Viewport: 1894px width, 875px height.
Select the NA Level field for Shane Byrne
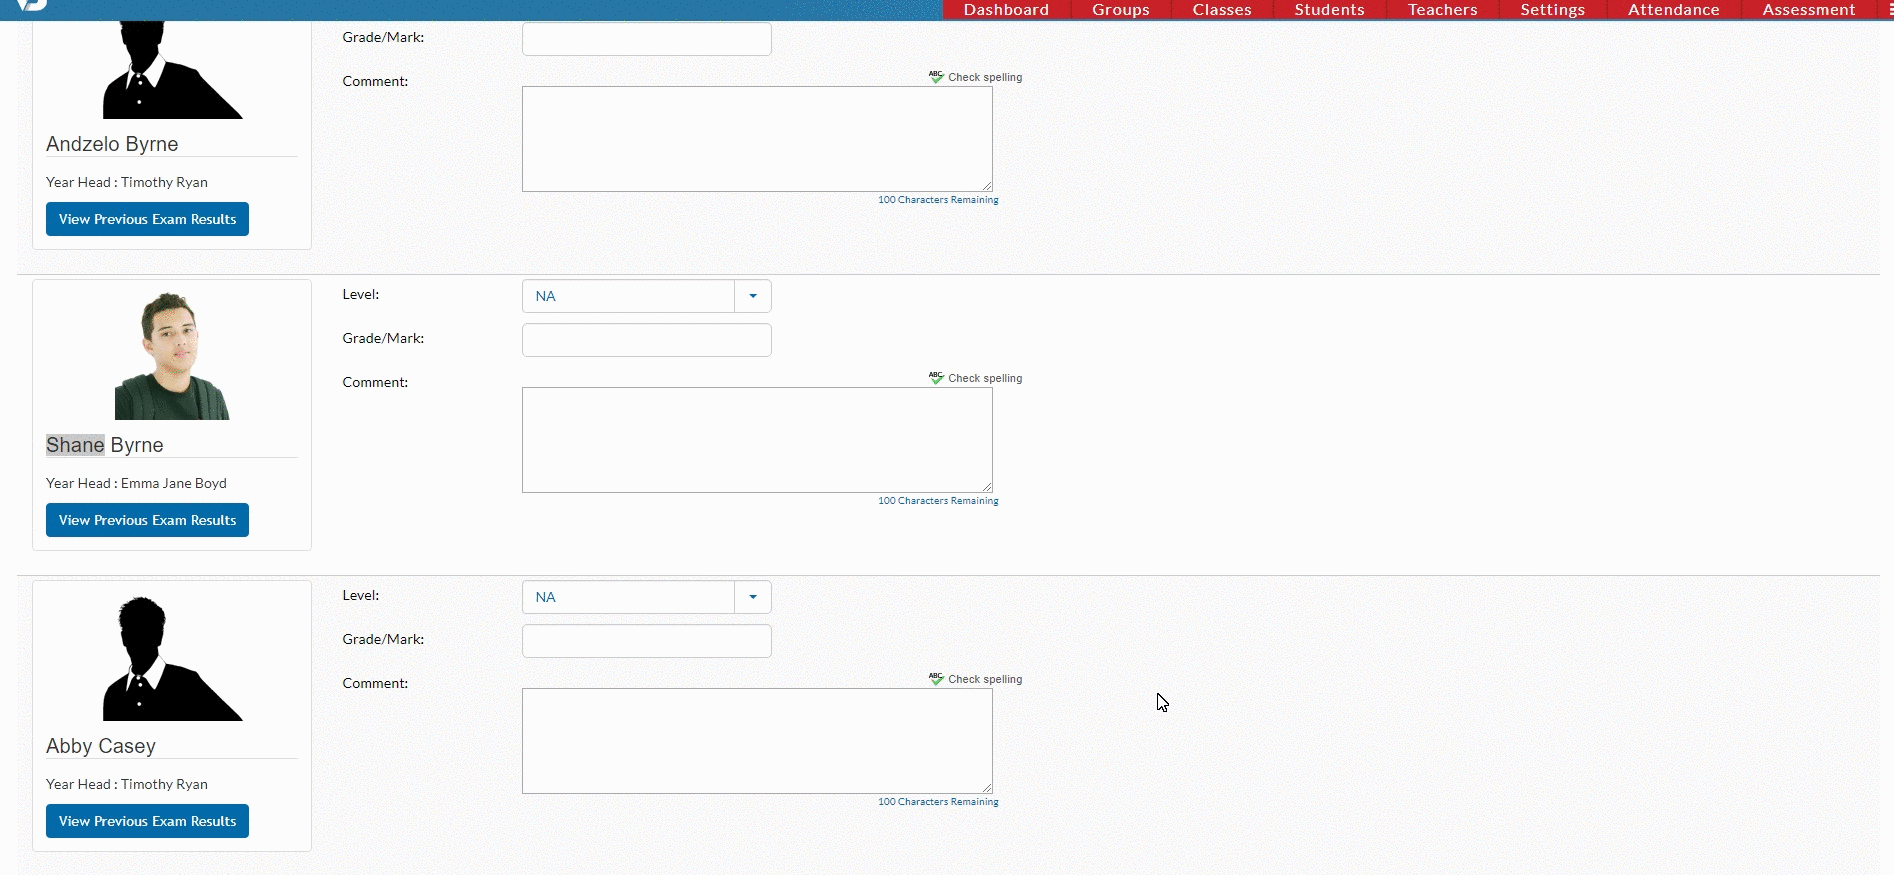click(x=628, y=296)
